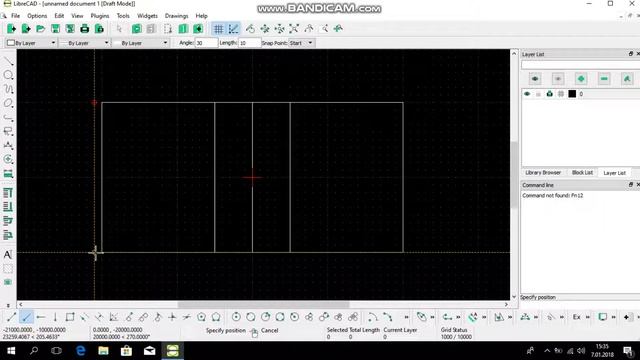Select the Circle tools in left sidebar
Viewport: 640px width, 360px height.
click(8, 76)
